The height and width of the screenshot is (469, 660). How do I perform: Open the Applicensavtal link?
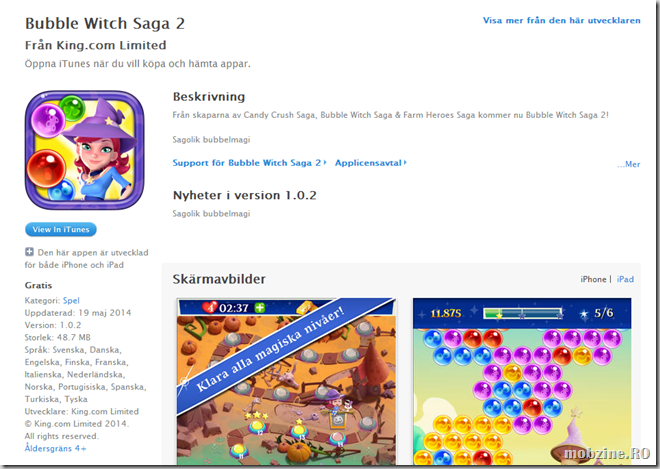coord(368,163)
